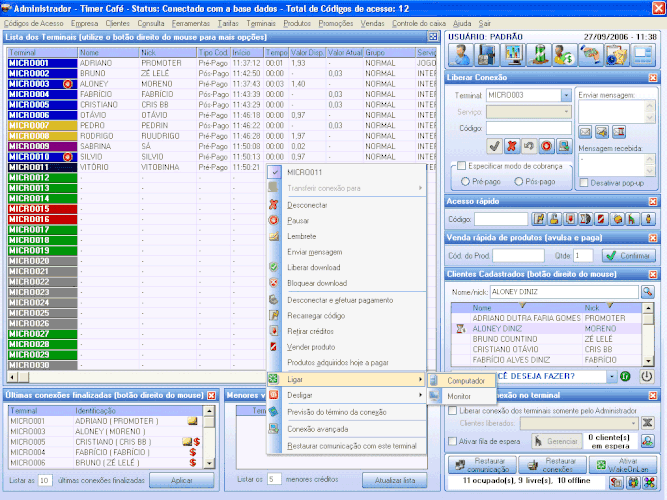Click the Gerenciar button
This screenshot has width=667, height=500.
click(557, 441)
